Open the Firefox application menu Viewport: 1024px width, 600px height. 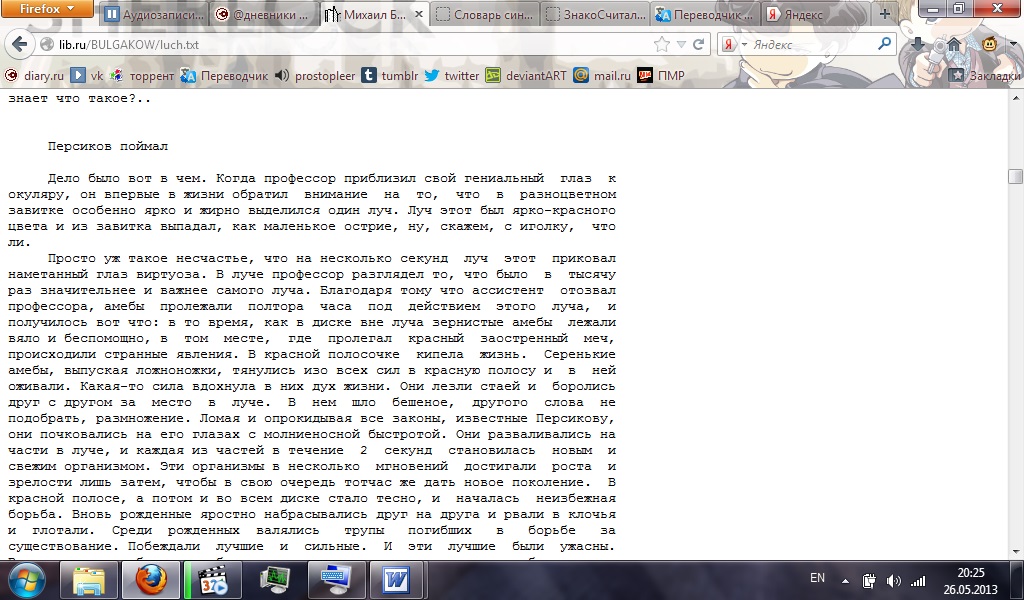click(48, 11)
